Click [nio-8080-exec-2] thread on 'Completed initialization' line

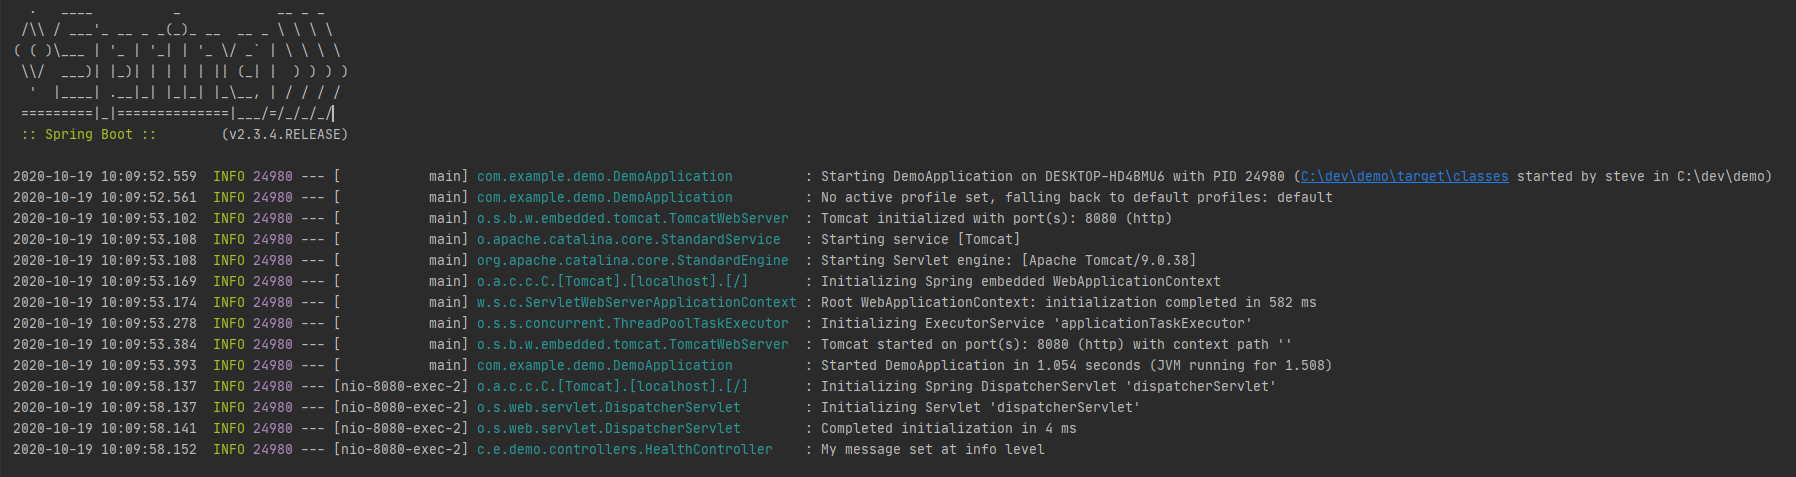[x=401, y=429]
